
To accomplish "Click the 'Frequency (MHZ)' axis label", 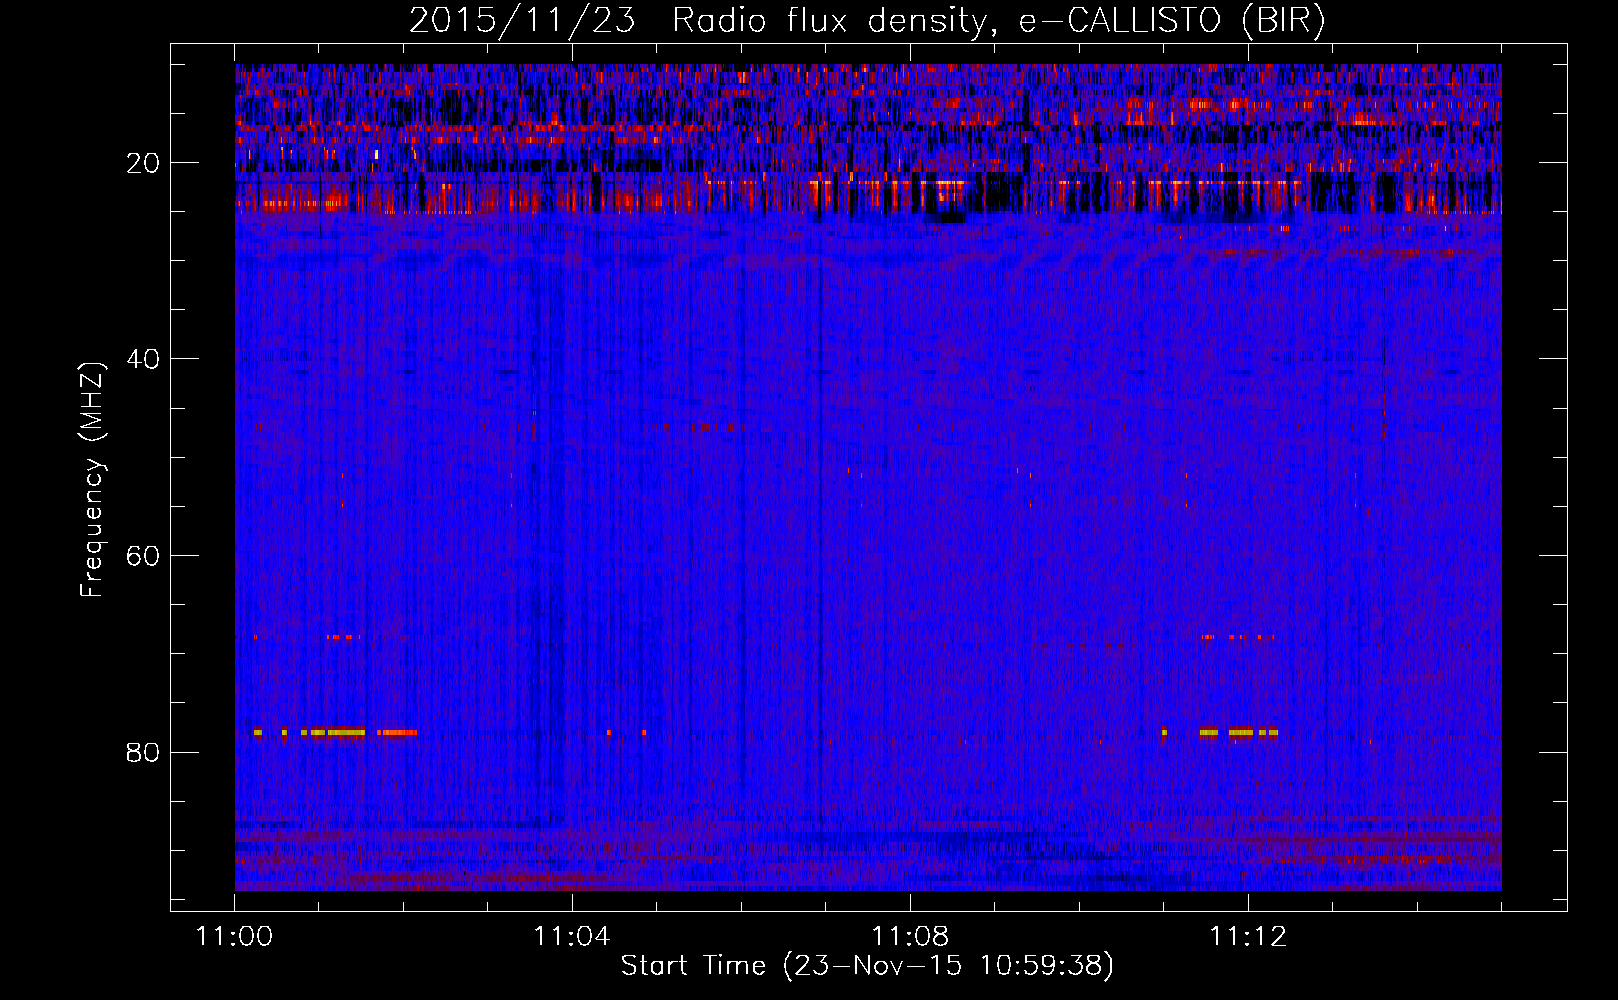I will pyautogui.click(x=92, y=480).
